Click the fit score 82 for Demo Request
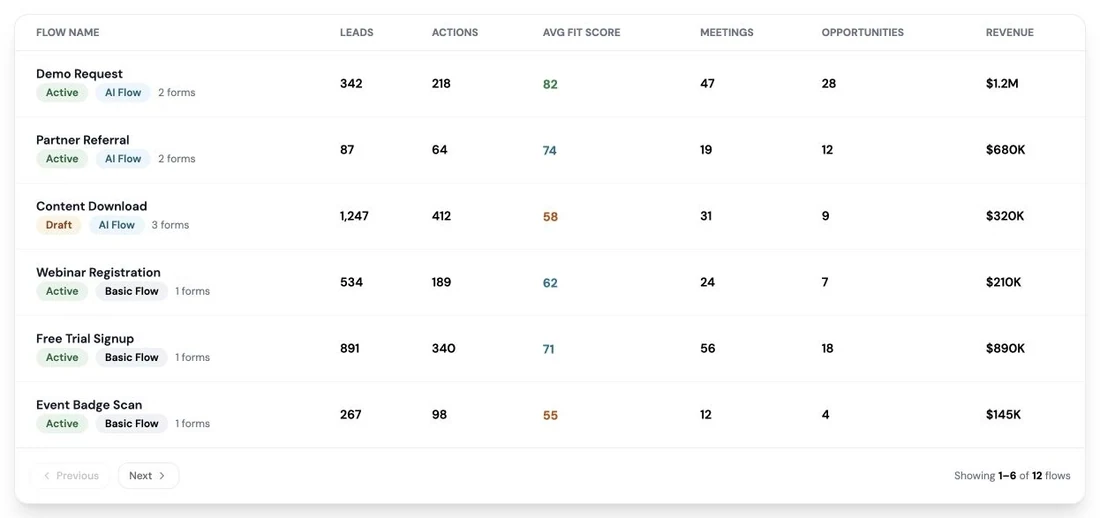The width and height of the screenshot is (1100, 518). coord(550,84)
